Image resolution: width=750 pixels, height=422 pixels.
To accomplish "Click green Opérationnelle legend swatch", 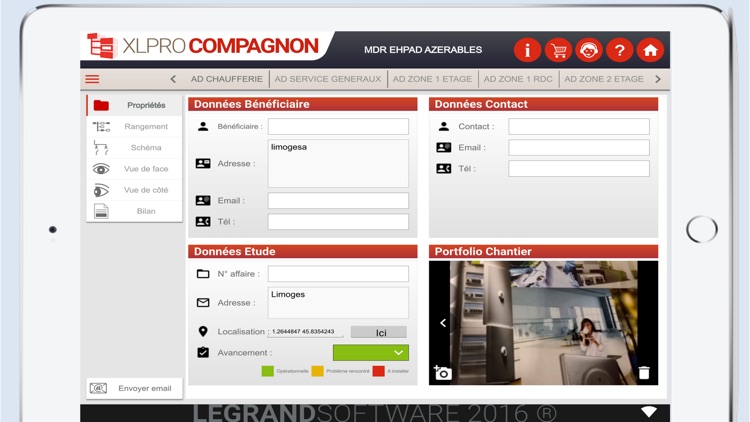I will (x=268, y=371).
